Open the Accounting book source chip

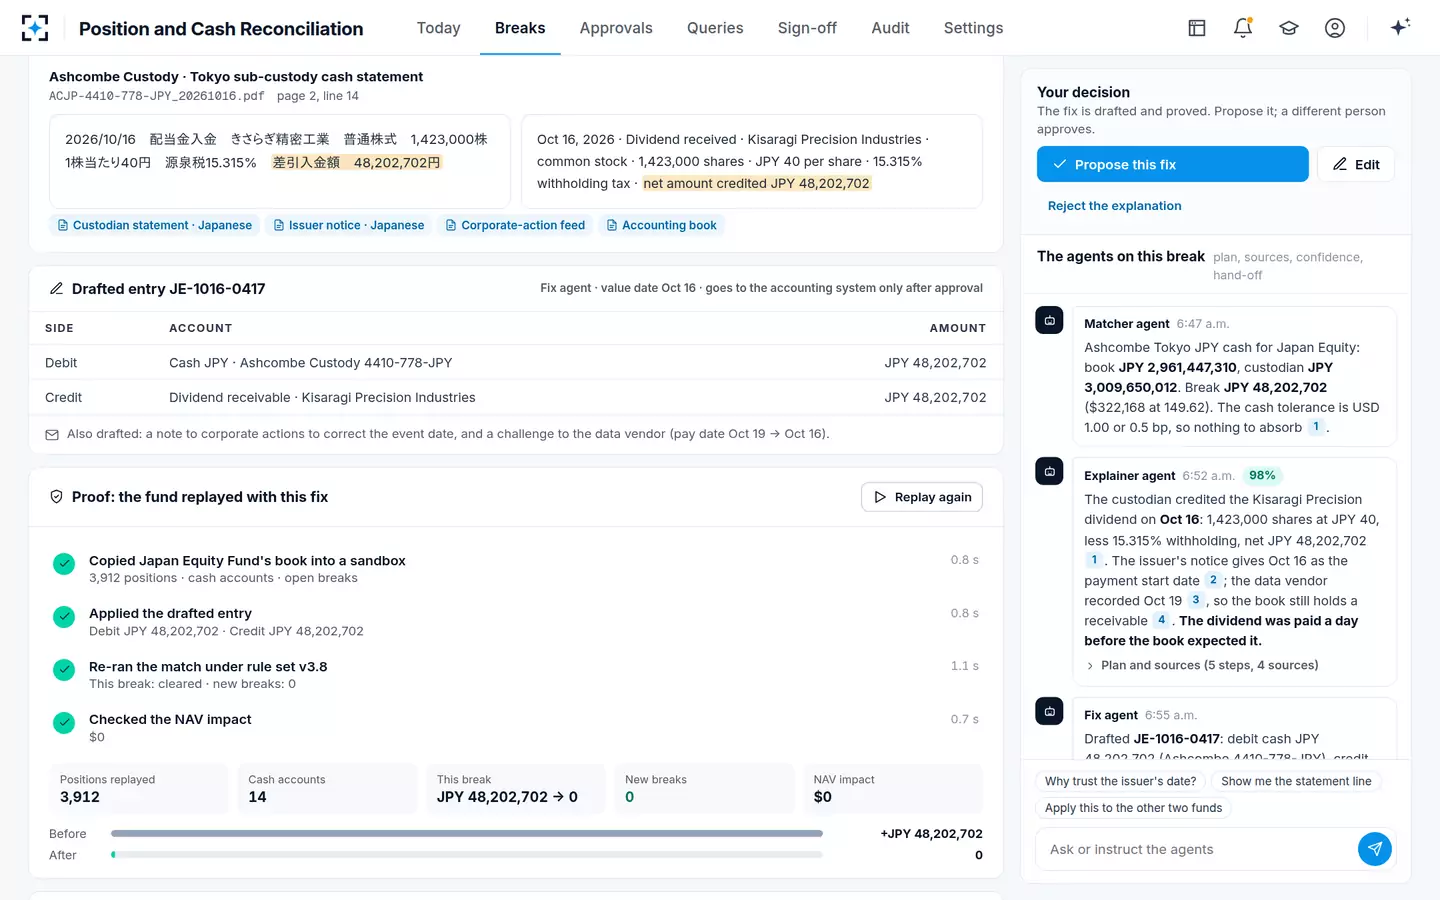click(x=662, y=226)
